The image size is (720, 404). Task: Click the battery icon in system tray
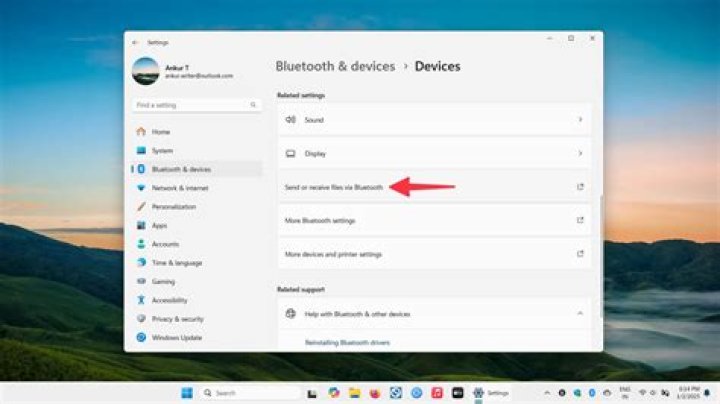(x=665, y=393)
